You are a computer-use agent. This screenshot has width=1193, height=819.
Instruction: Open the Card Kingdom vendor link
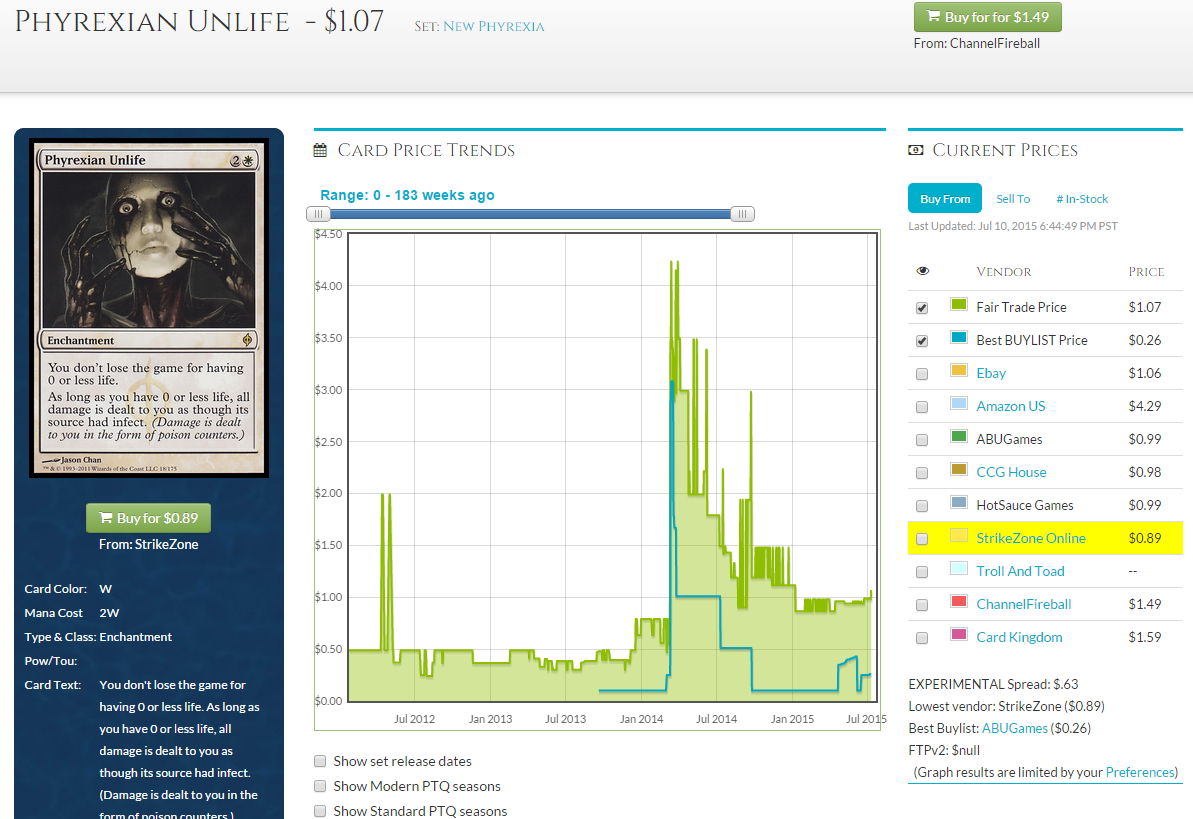click(x=1019, y=637)
